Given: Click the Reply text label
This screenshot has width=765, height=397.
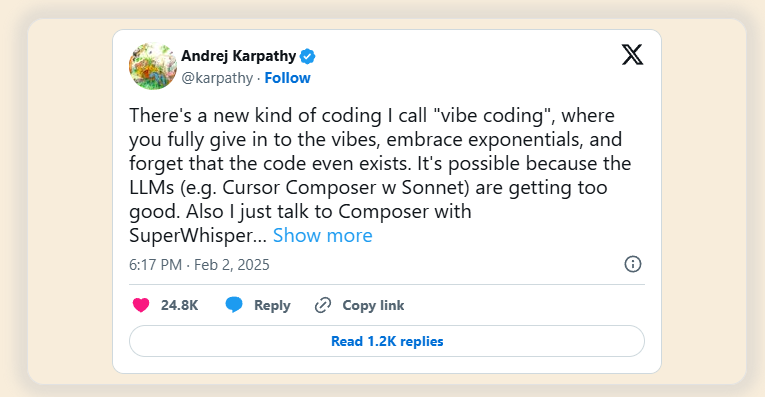Looking at the screenshot, I should tap(272, 305).
